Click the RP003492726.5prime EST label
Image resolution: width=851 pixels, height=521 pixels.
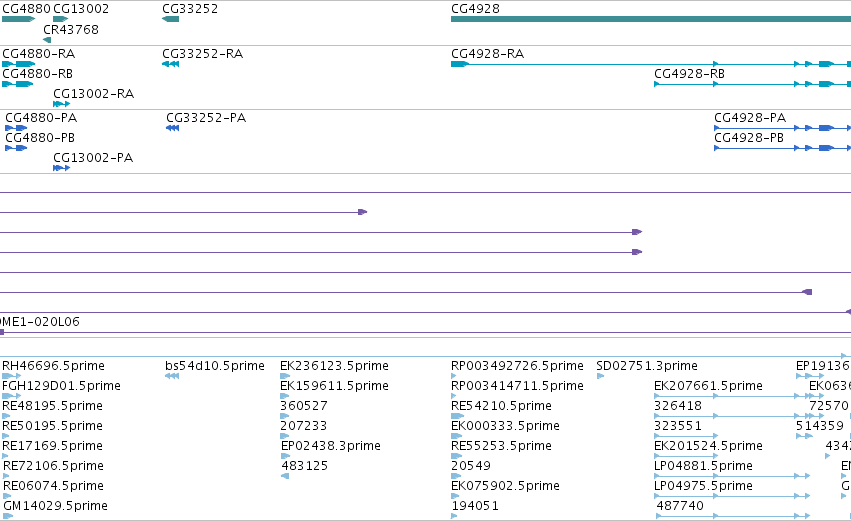pos(517,365)
